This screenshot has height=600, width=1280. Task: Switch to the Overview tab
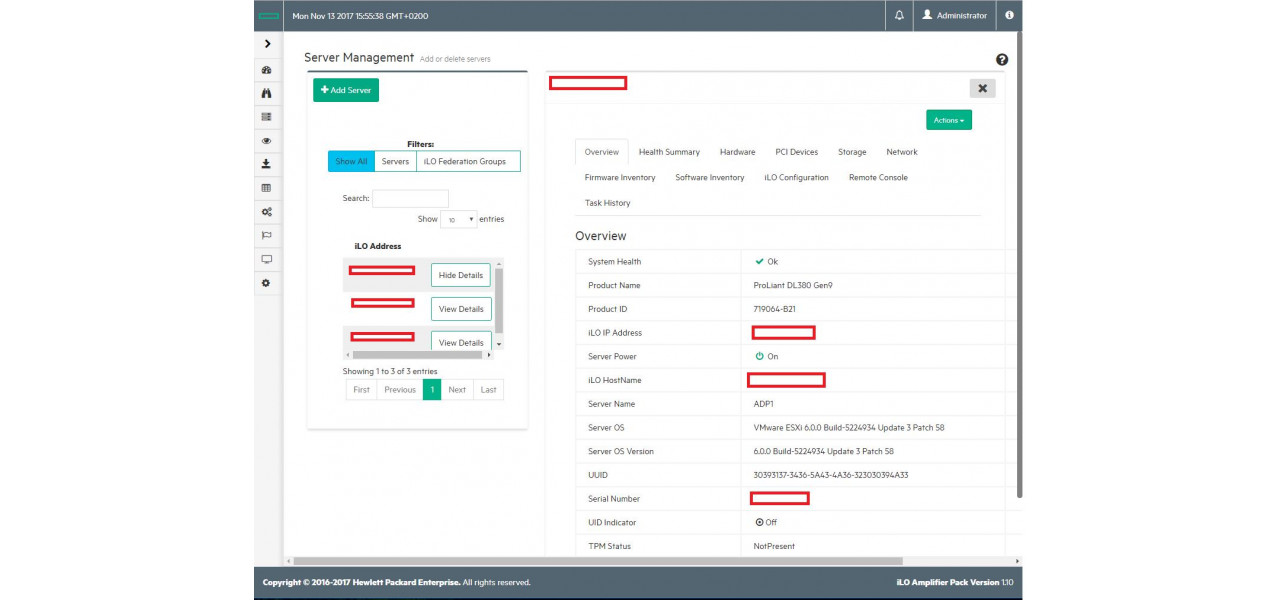pyautogui.click(x=602, y=152)
